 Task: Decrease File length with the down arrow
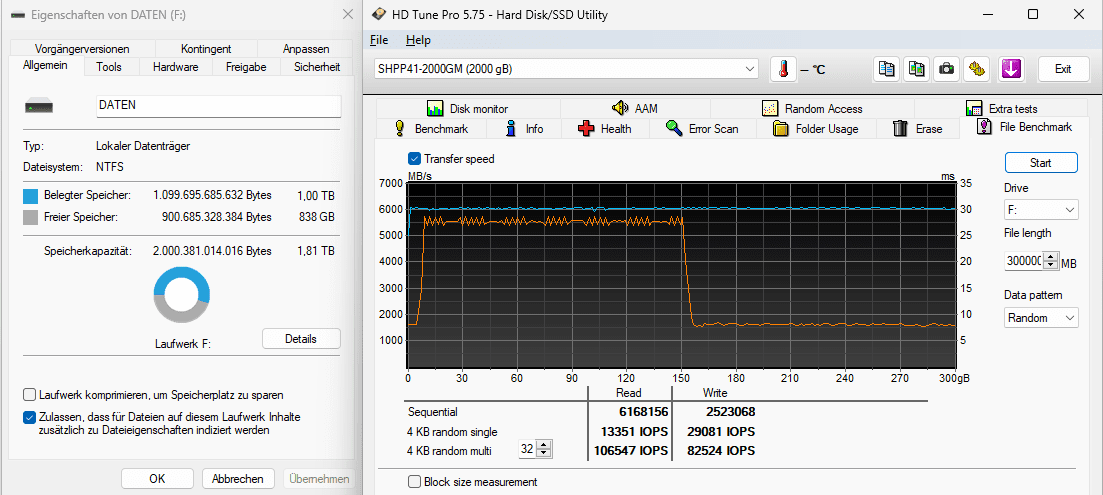pyautogui.click(x=1052, y=266)
